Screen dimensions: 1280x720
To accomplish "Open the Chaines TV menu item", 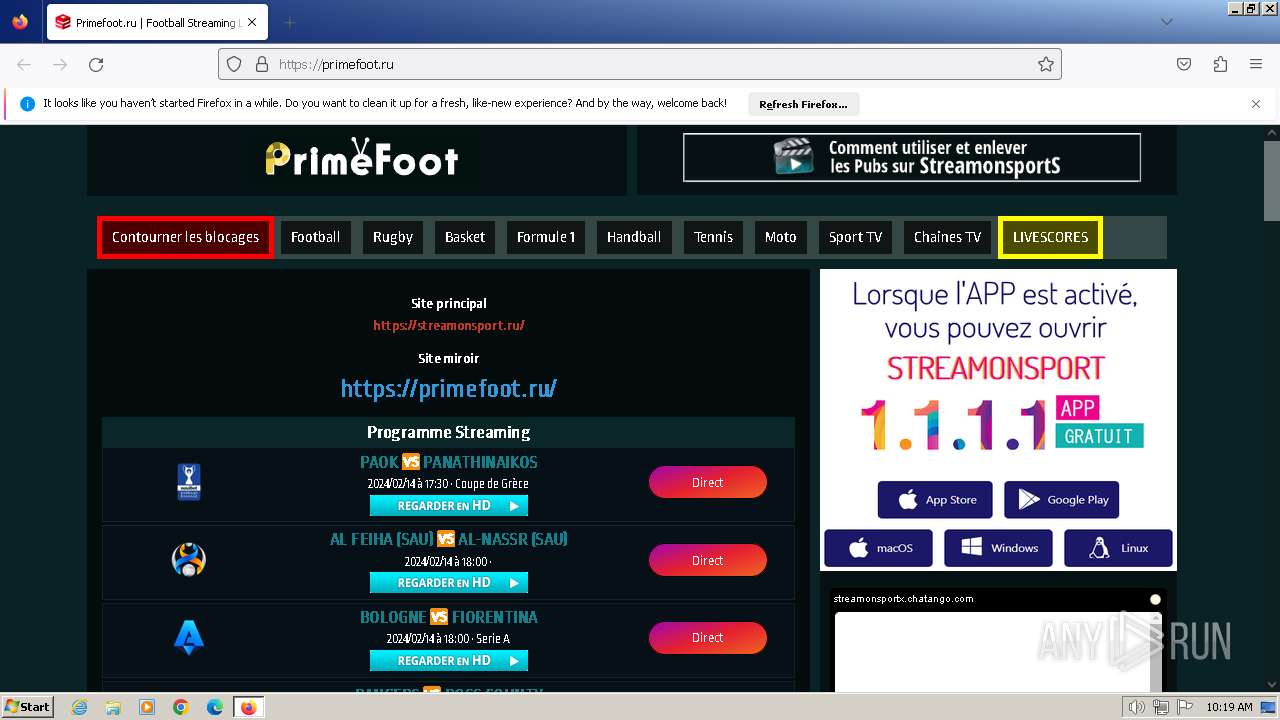I will click(947, 237).
